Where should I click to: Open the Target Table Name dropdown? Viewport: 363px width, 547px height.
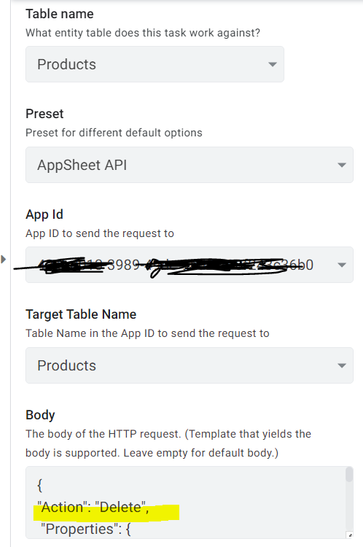pyautogui.click(x=189, y=365)
